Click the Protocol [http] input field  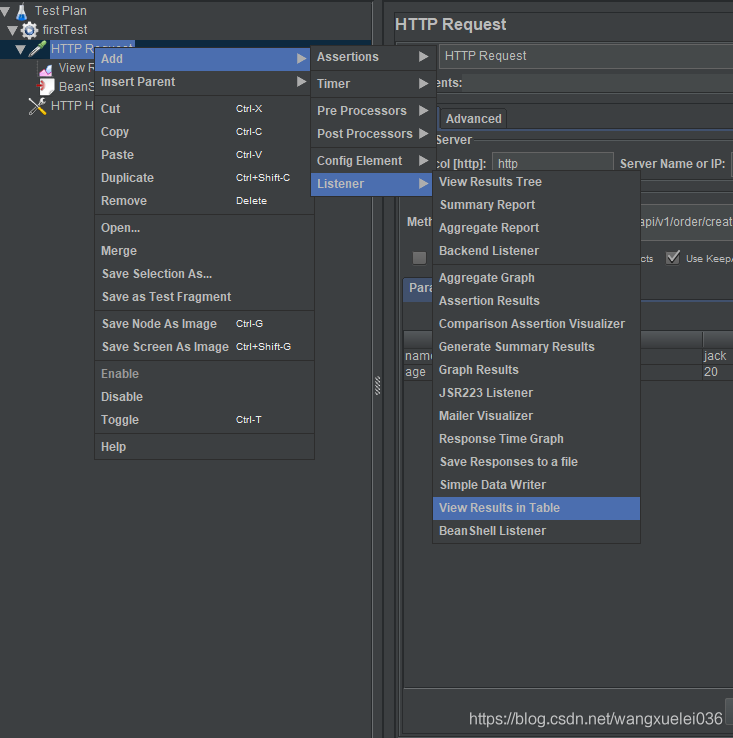(552, 164)
